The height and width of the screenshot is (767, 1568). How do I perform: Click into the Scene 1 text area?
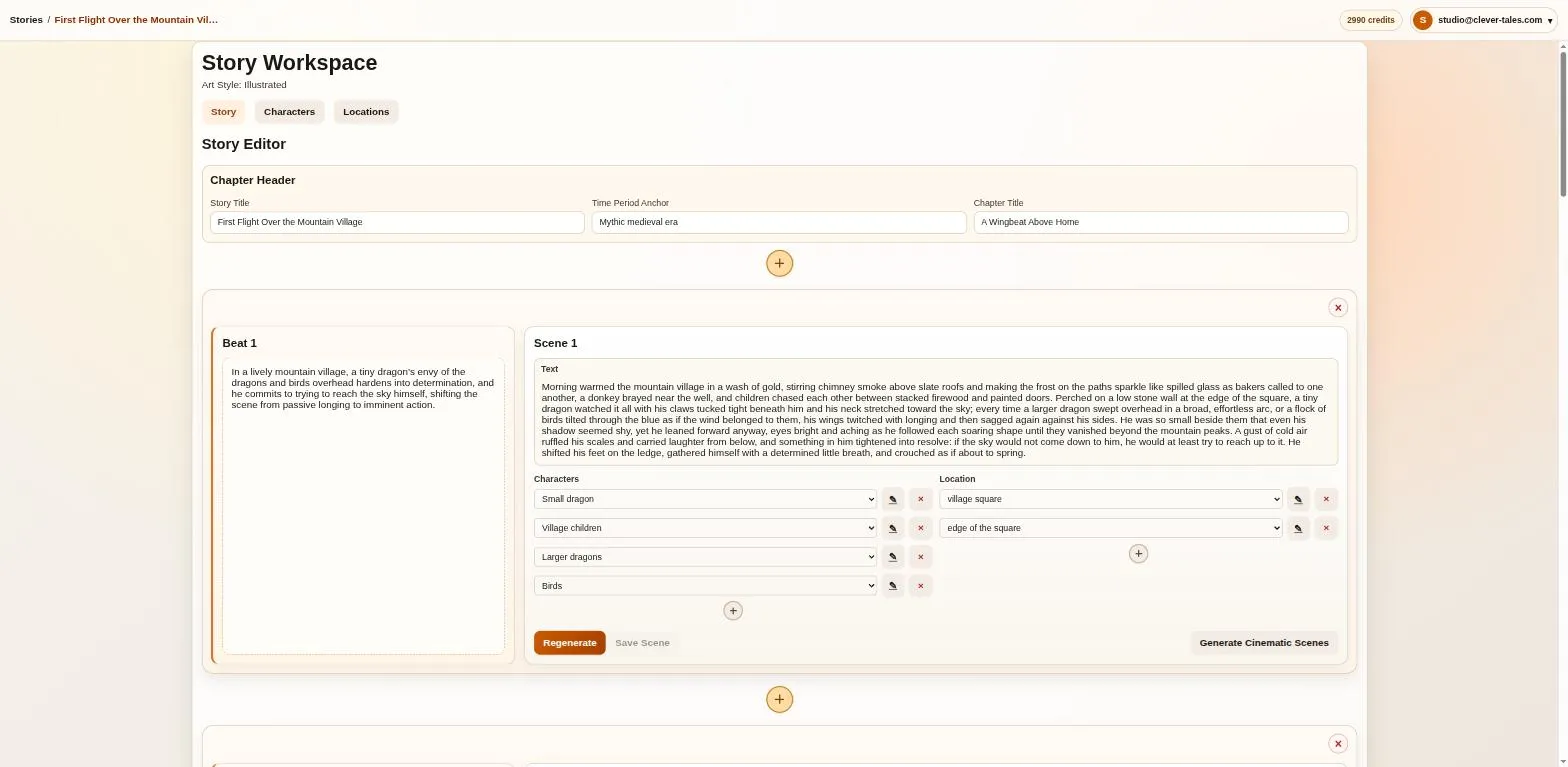(x=936, y=420)
